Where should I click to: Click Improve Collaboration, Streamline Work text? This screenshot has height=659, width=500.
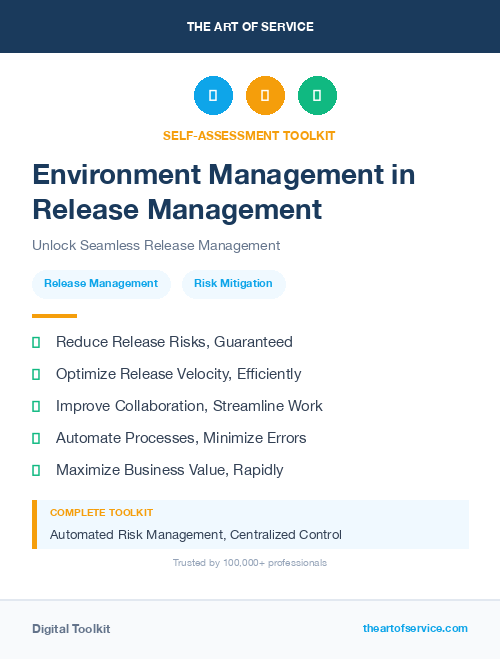click(x=189, y=406)
